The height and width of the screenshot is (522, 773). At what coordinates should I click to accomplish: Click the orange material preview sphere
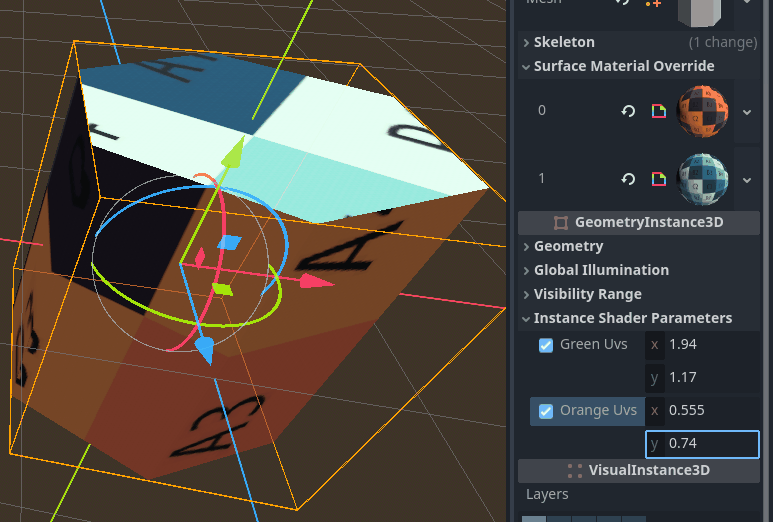click(705, 111)
